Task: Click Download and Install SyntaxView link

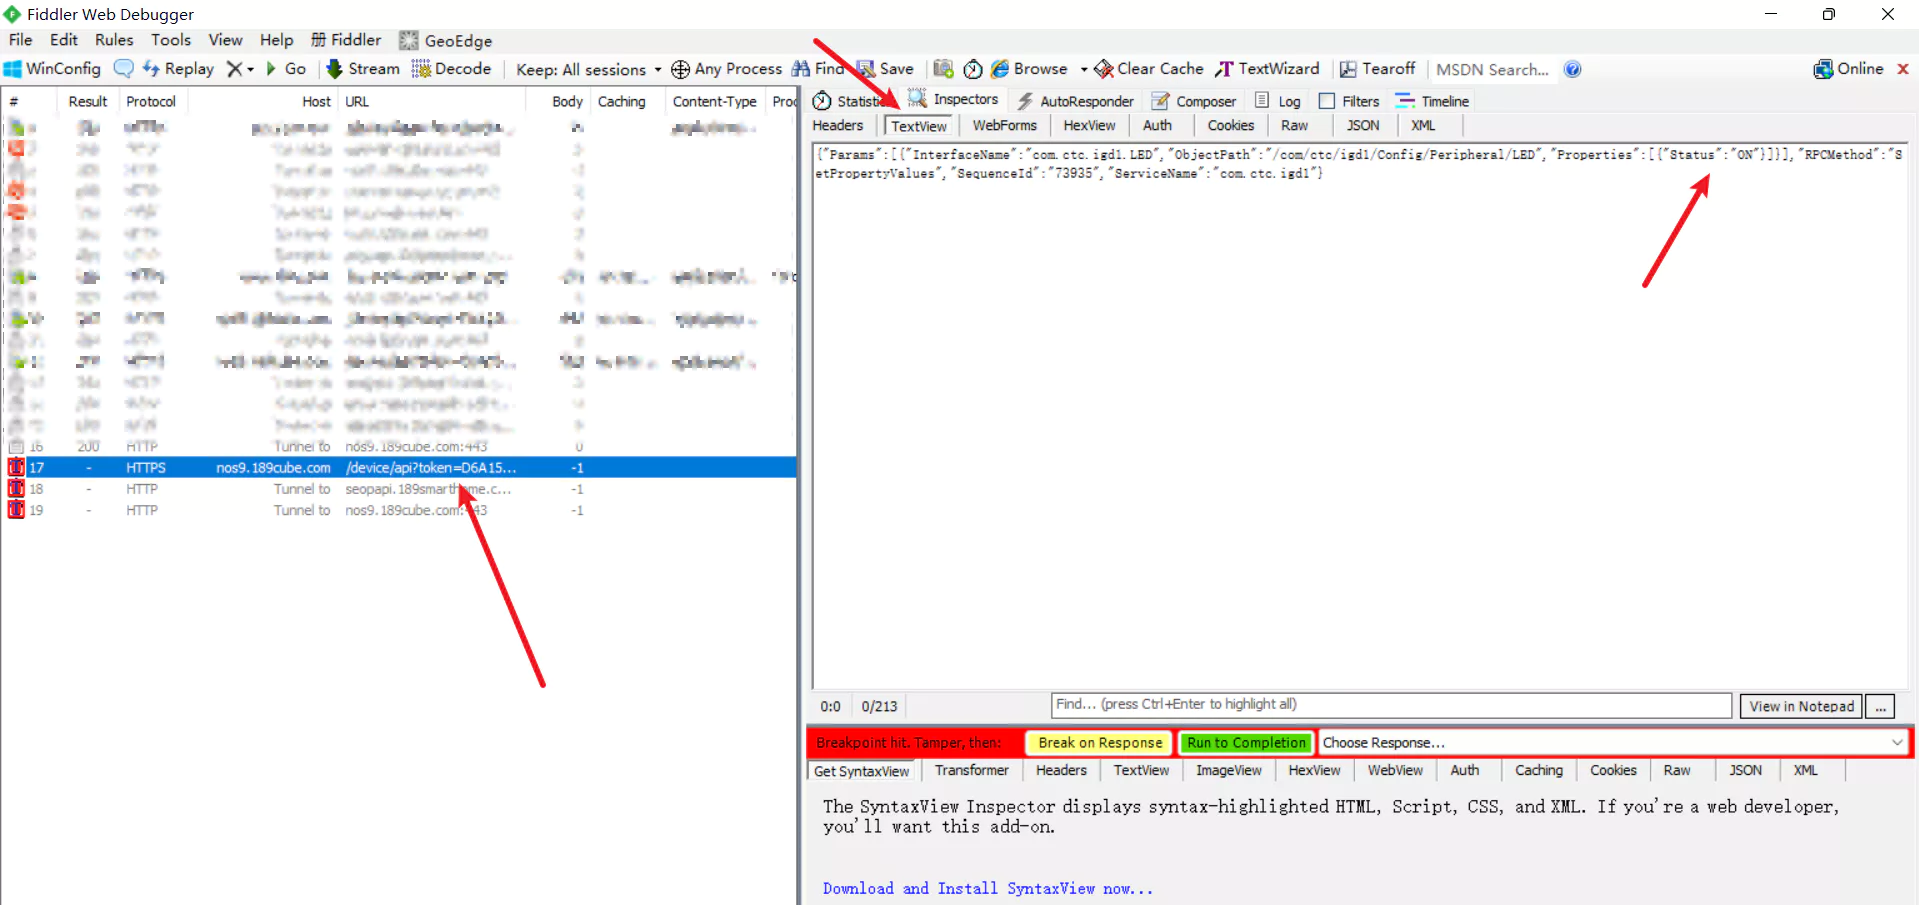Action: (988, 888)
